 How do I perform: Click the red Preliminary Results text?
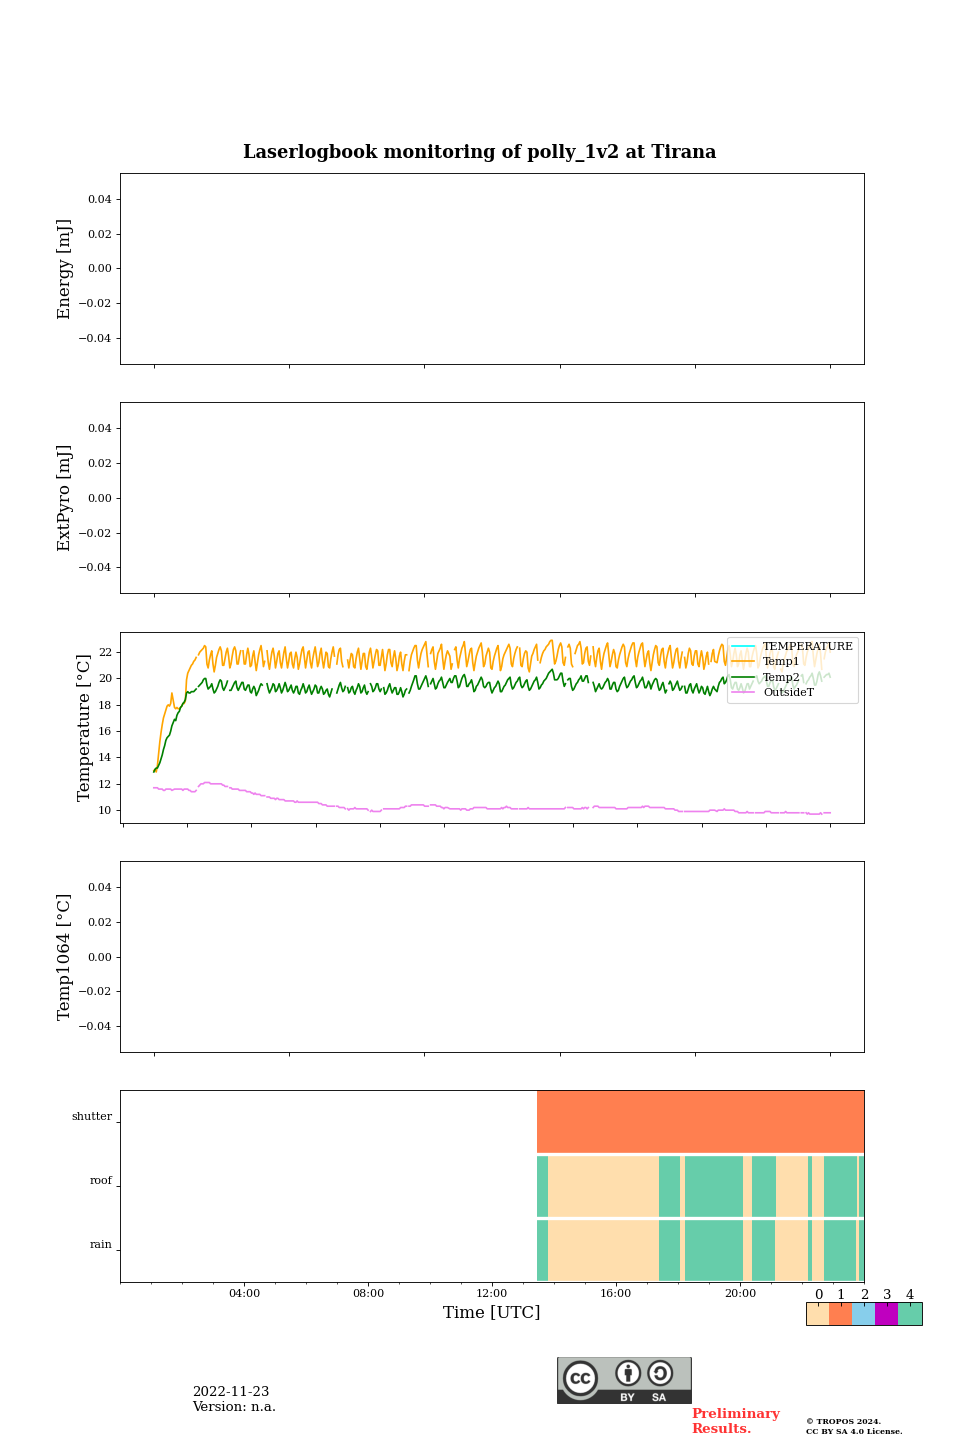(736, 1421)
